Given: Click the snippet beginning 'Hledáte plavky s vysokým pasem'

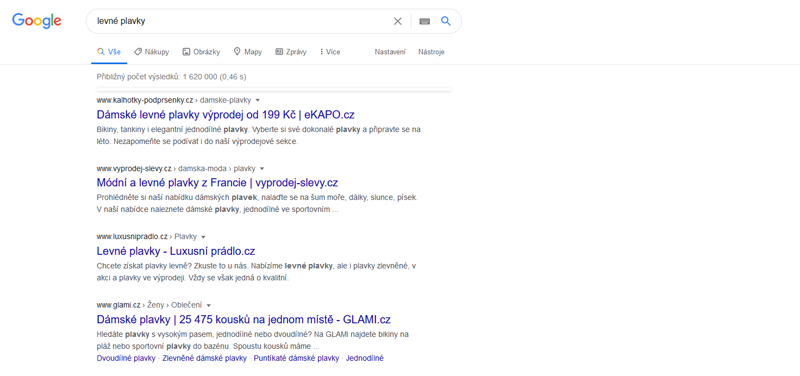Looking at the screenshot, I should tap(253, 340).
